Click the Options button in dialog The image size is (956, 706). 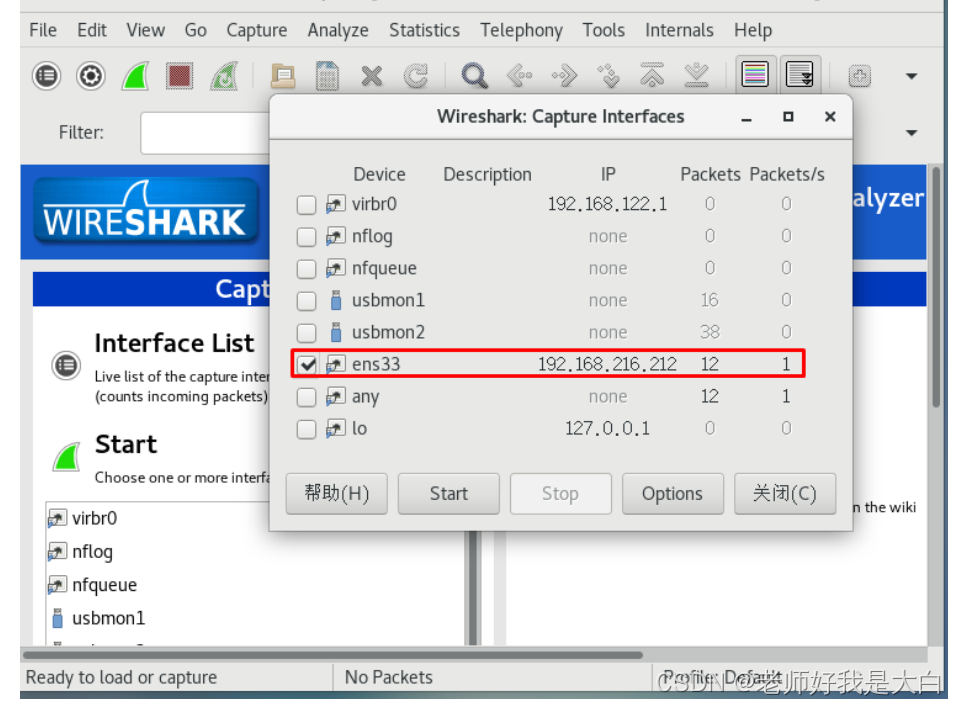click(672, 494)
